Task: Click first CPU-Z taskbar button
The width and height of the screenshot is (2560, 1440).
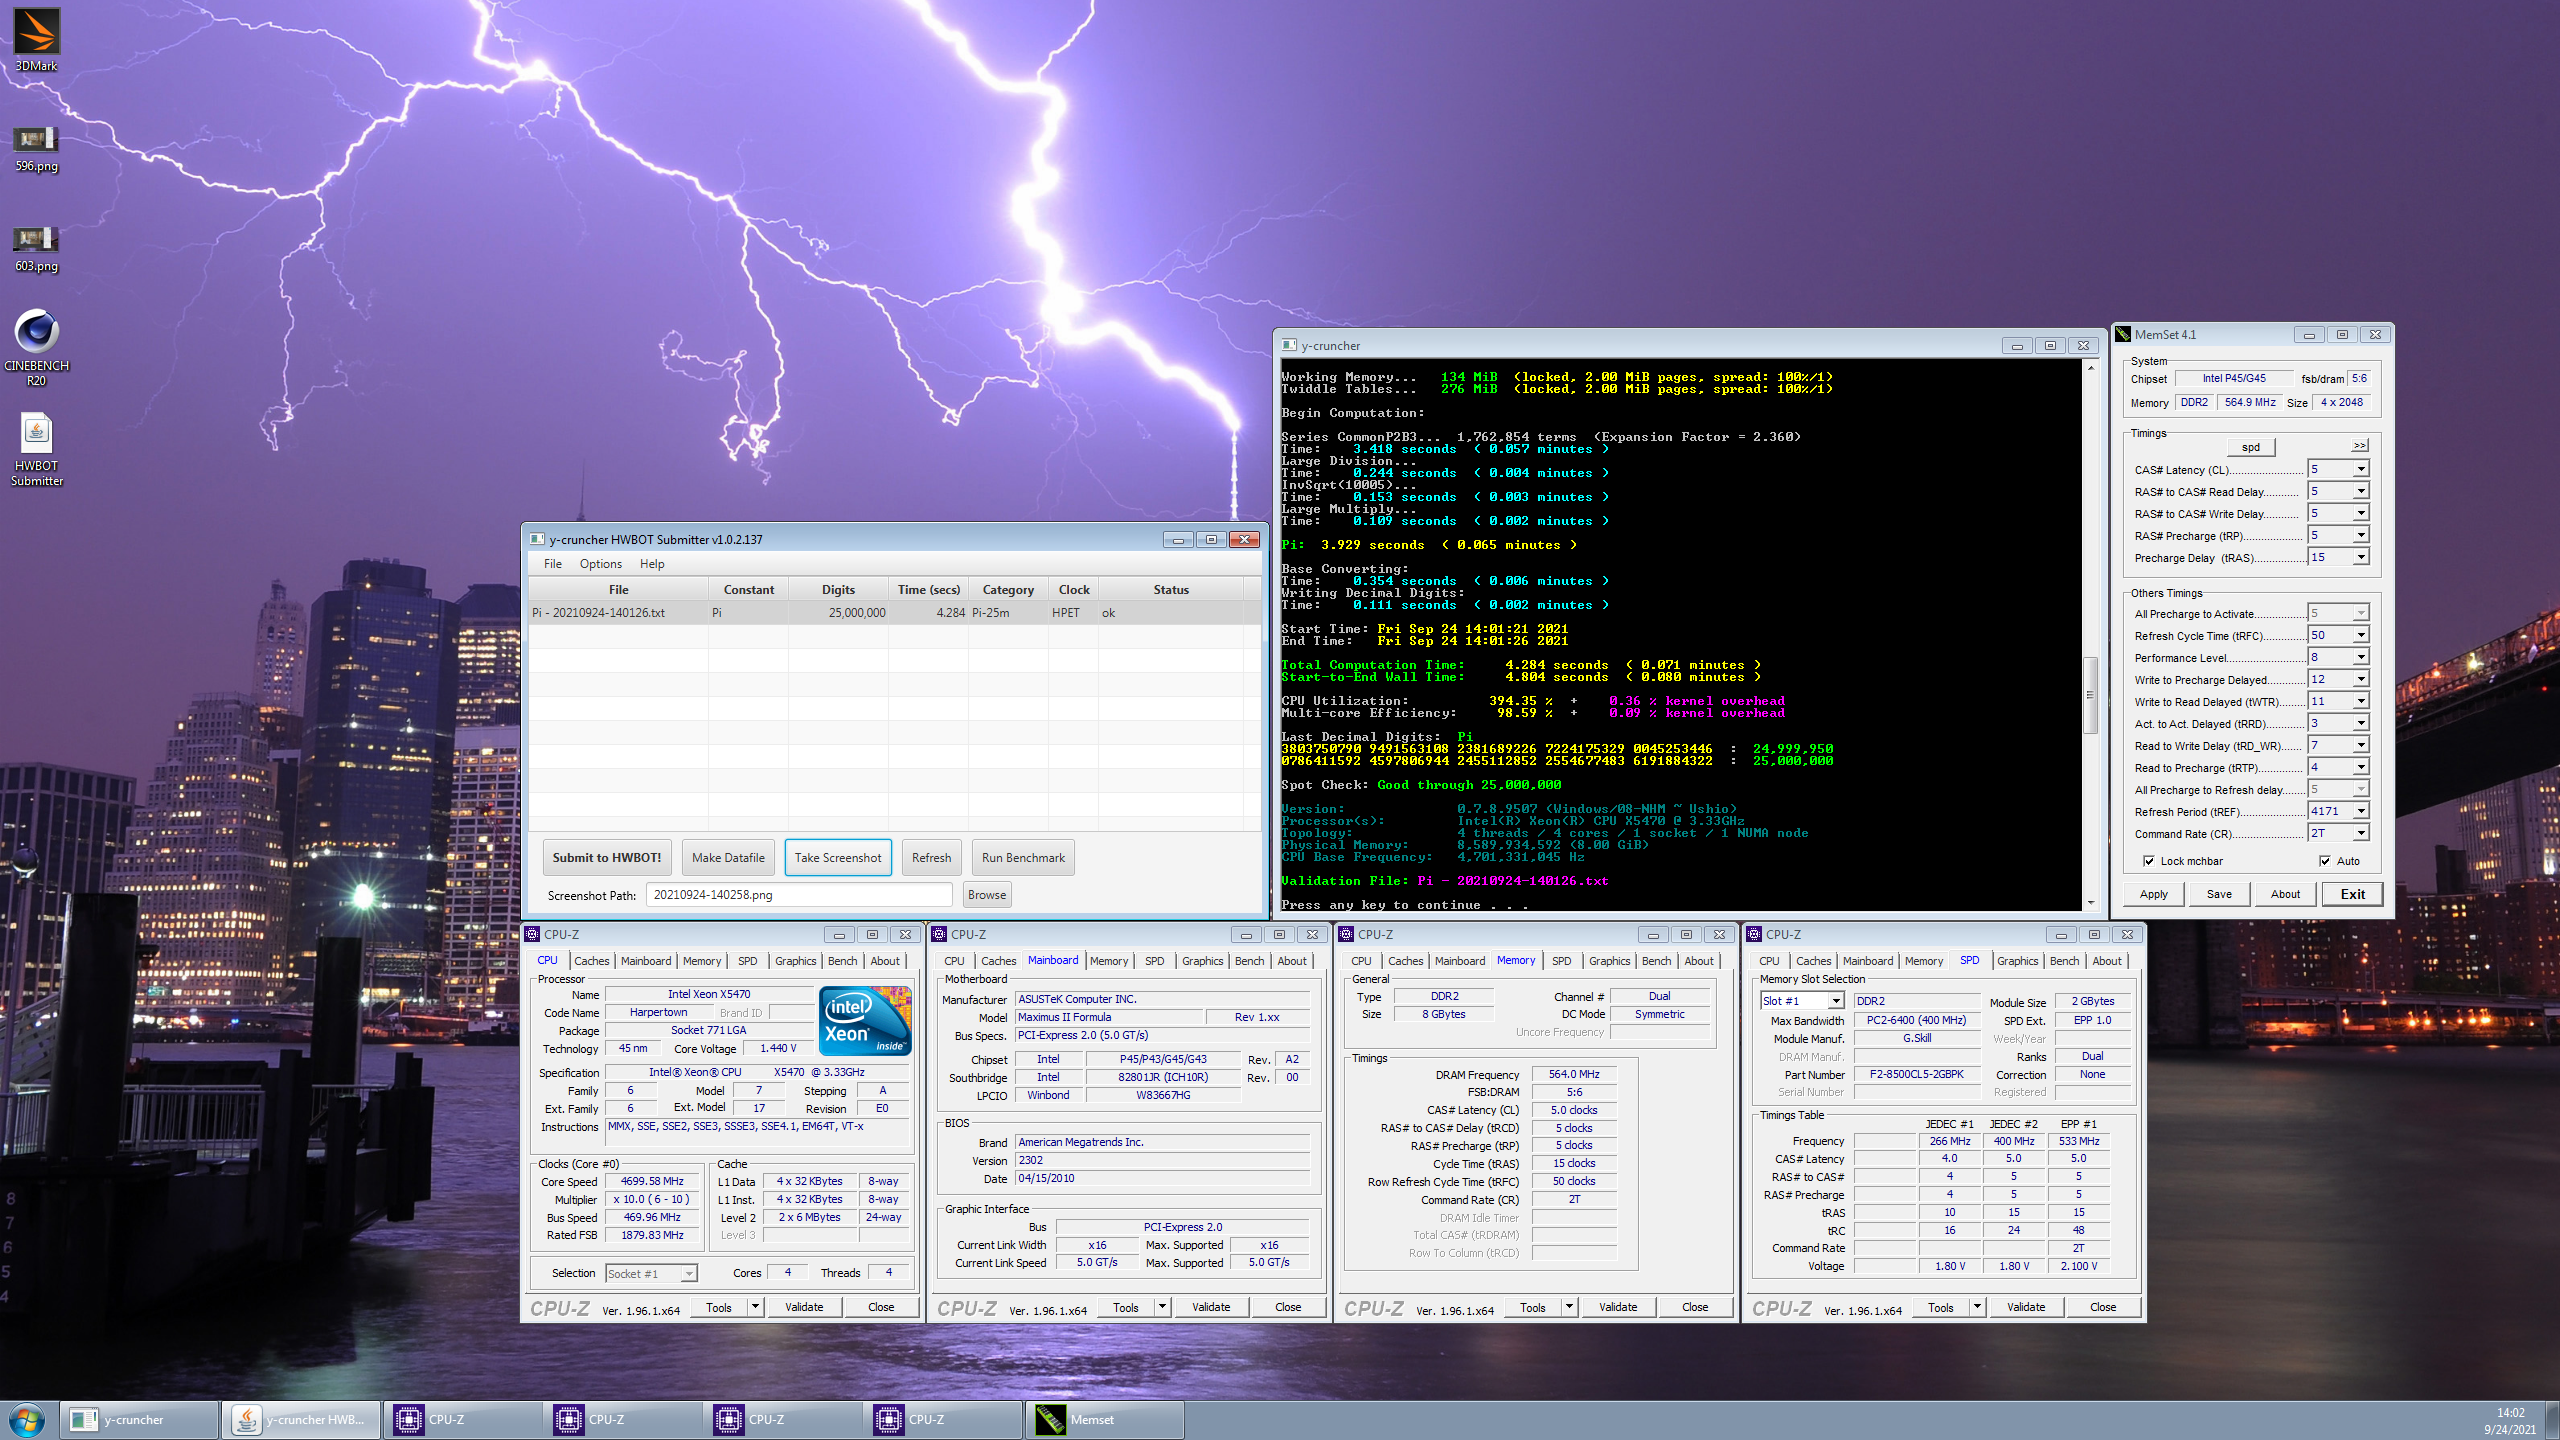Action: [462, 1420]
